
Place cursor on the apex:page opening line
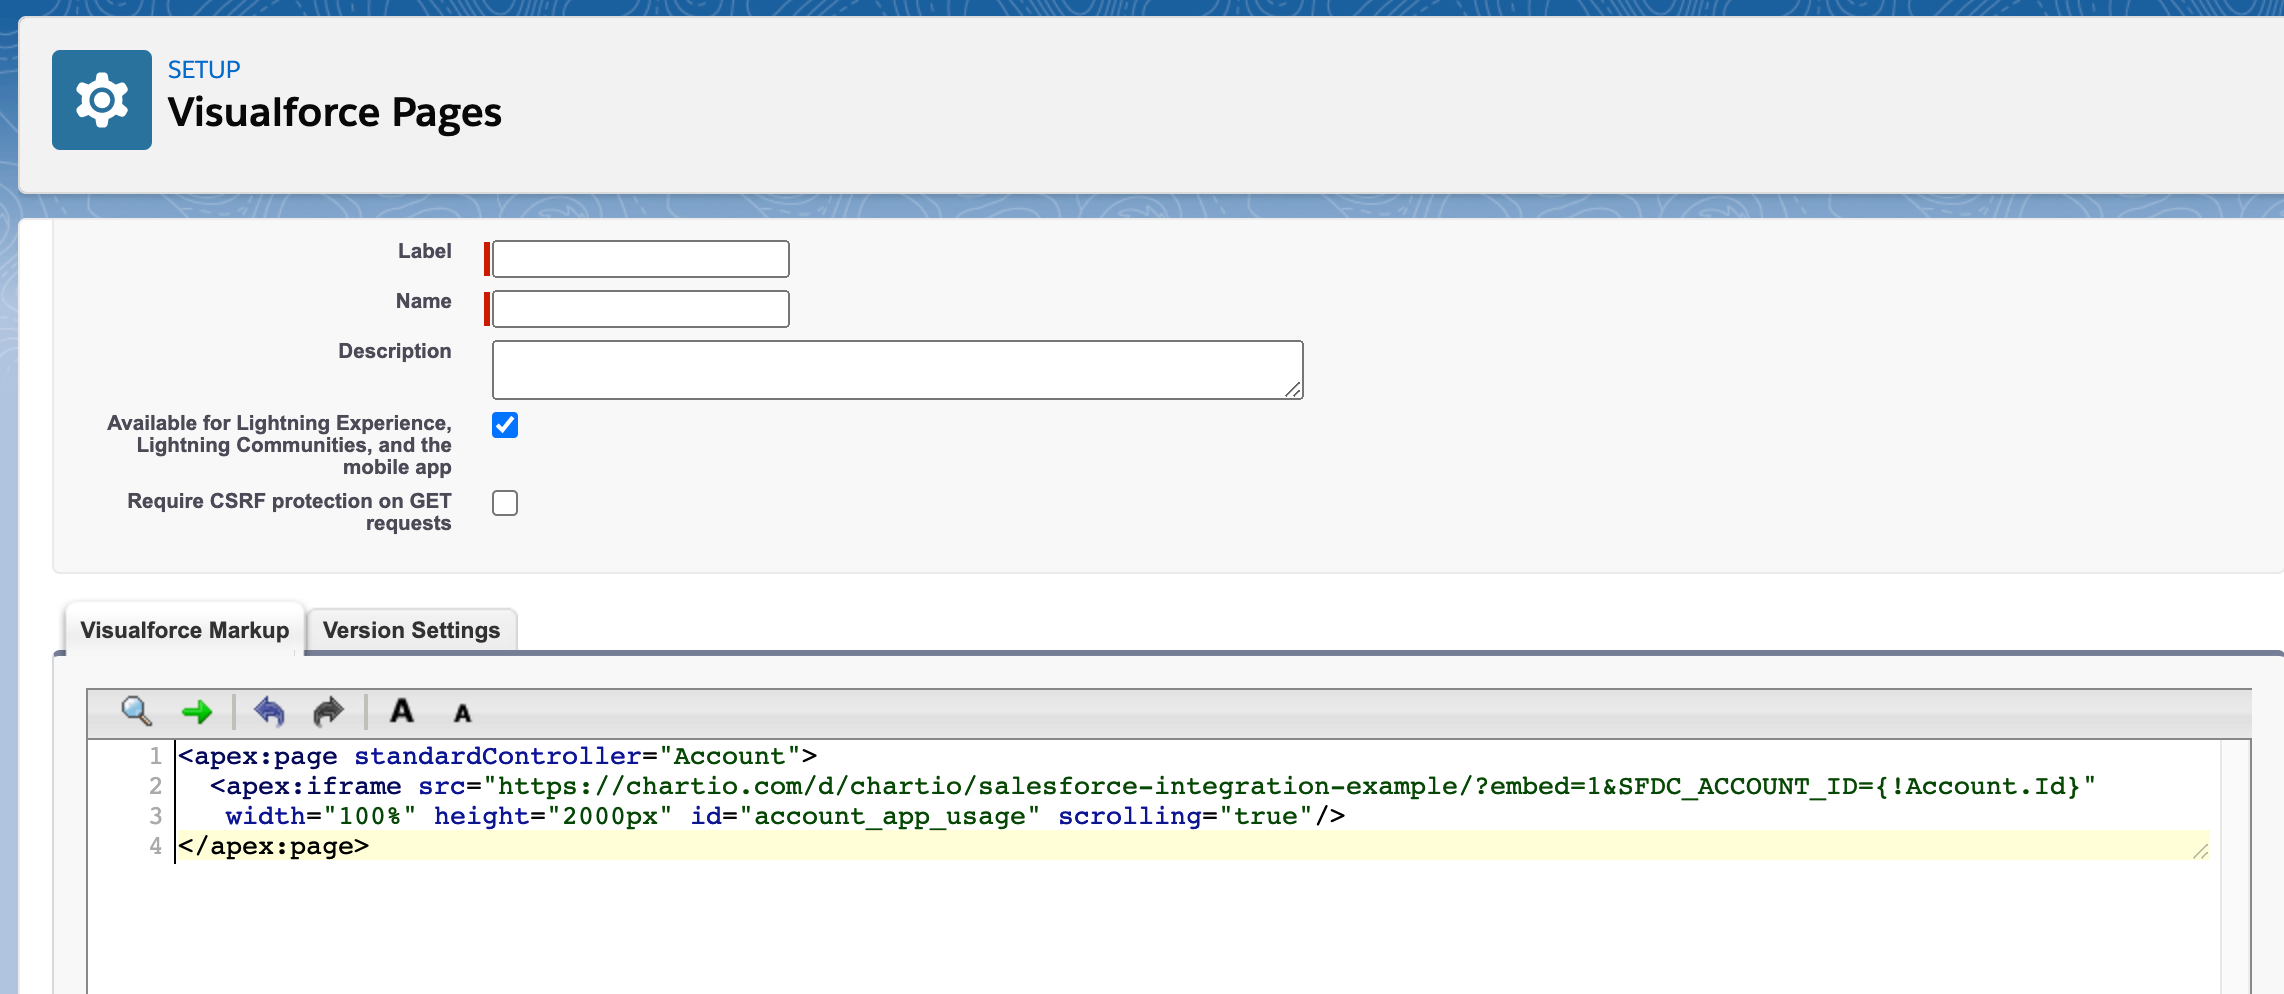pos(498,756)
